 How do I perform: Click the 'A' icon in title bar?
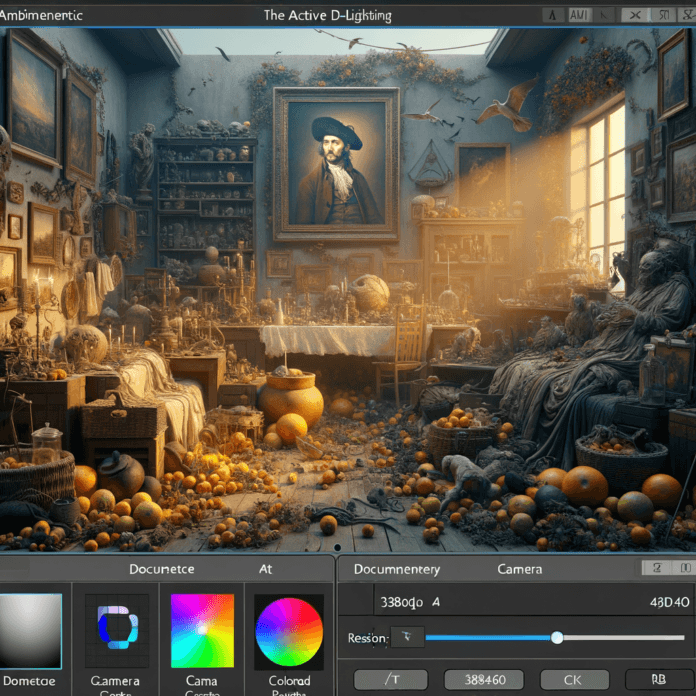point(552,15)
